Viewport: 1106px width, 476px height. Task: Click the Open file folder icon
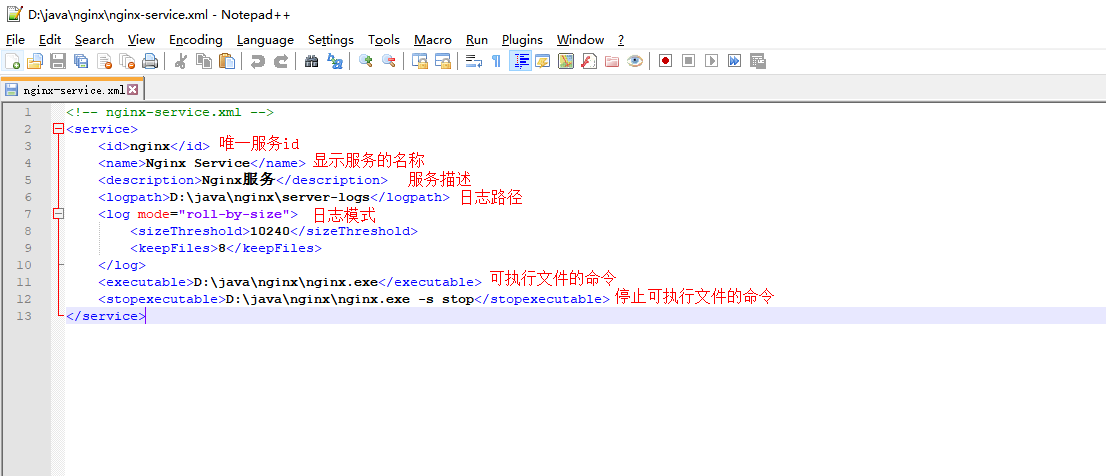(35, 61)
